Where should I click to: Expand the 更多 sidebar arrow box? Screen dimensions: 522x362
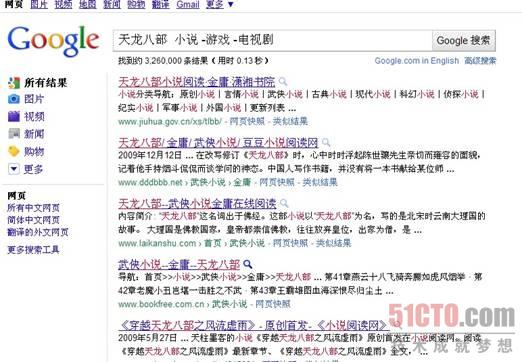tap(14, 169)
